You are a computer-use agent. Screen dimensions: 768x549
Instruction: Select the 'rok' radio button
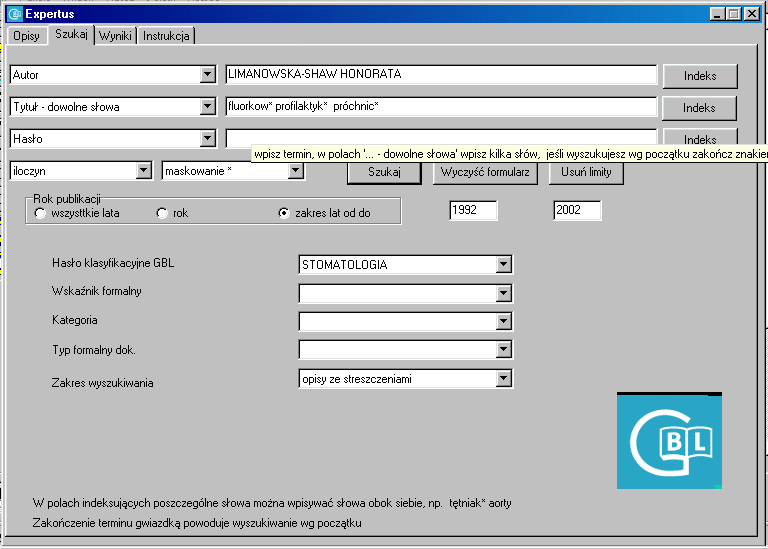[x=162, y=213]
